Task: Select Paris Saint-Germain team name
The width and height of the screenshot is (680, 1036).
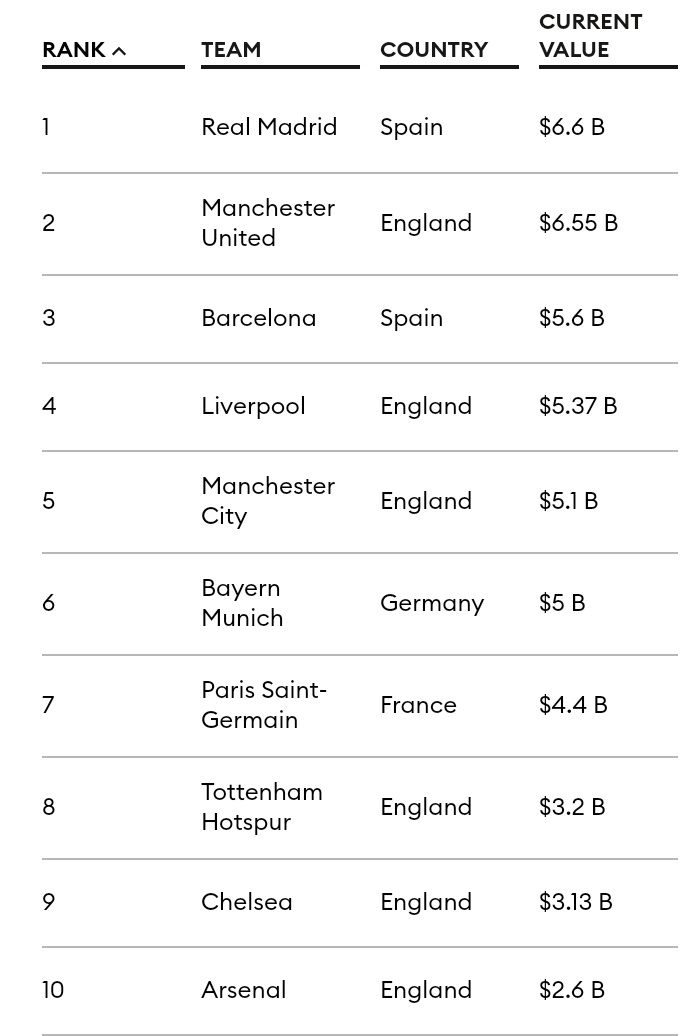Action: [x=264, y=704]
